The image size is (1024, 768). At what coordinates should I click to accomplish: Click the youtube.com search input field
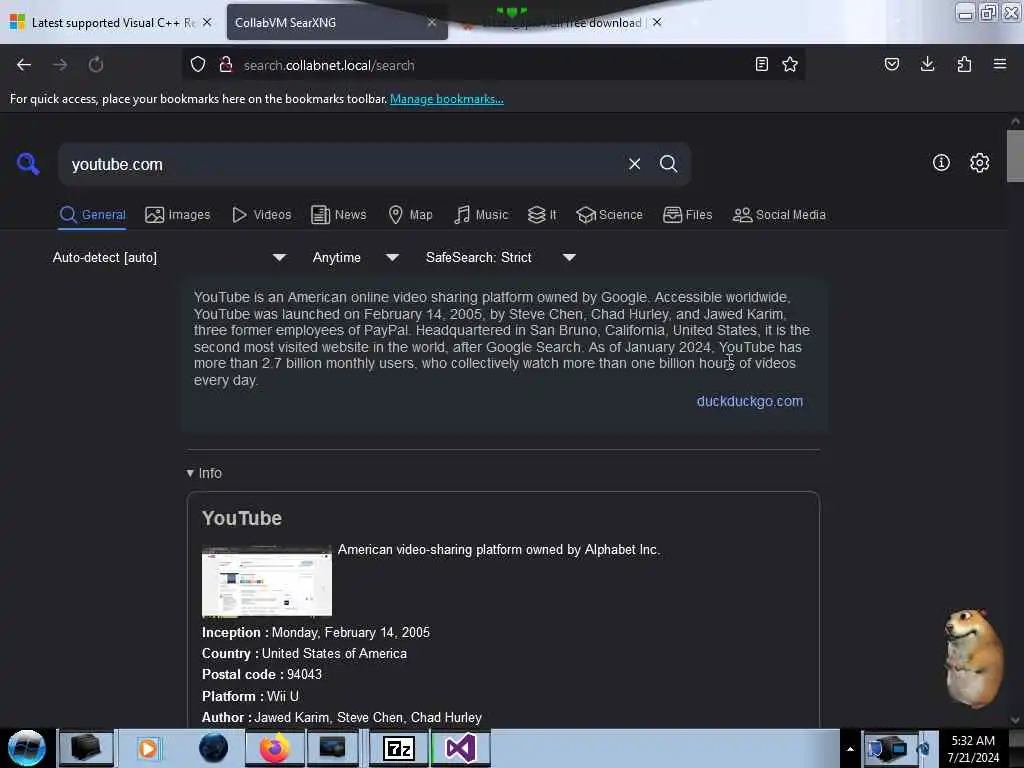point(346,164)
